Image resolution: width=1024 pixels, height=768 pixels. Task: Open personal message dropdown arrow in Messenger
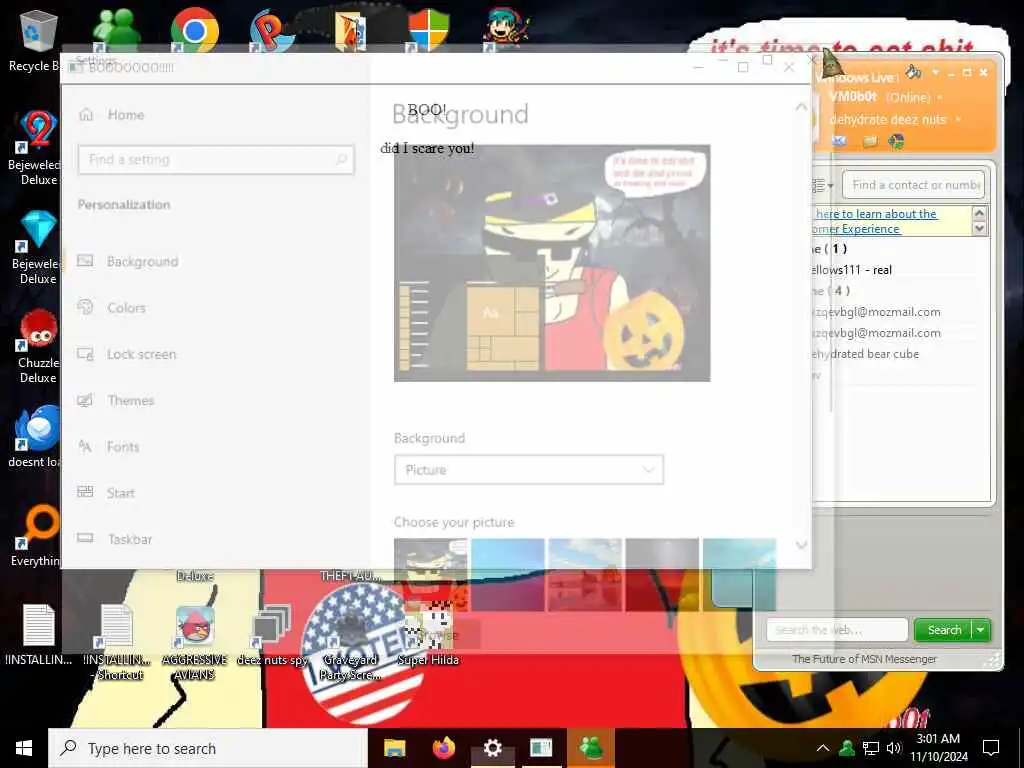958,120
